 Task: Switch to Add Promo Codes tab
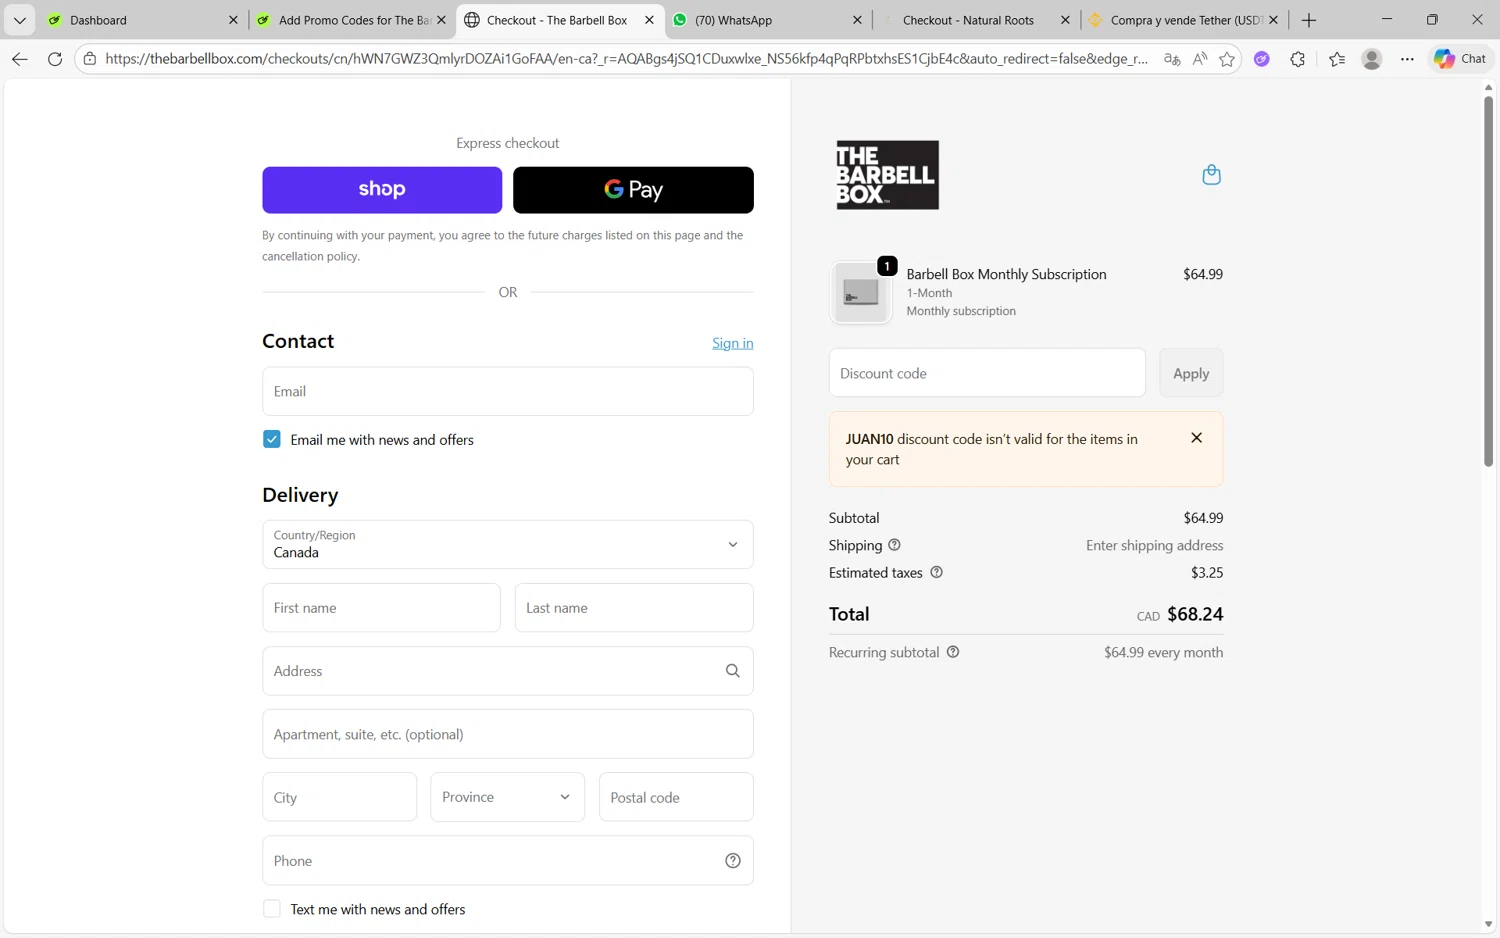coord(351,20)
